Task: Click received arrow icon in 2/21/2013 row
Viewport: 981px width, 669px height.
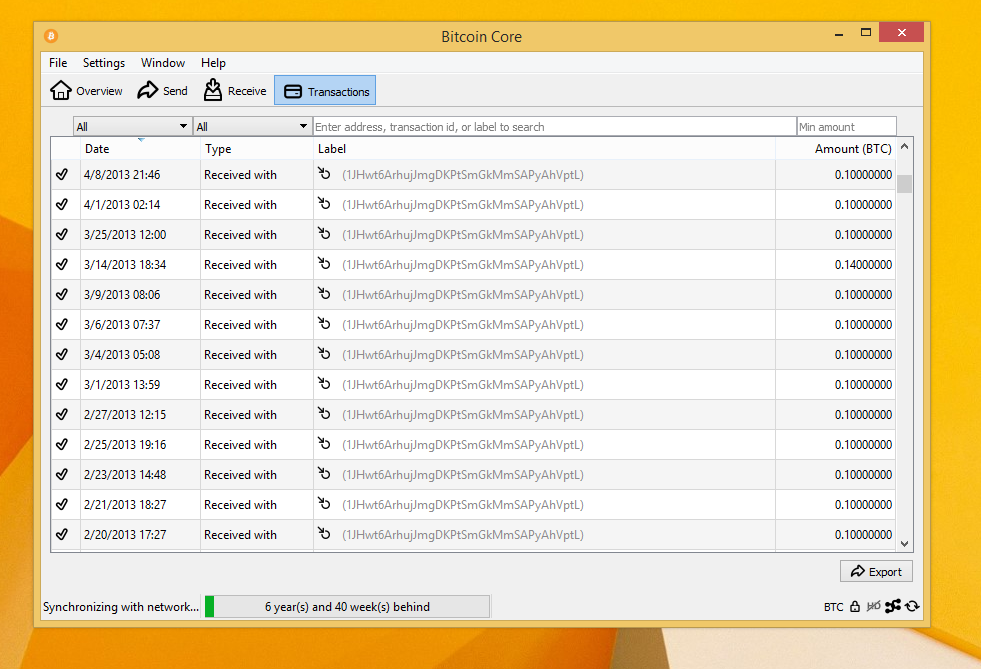Action: [323, 503]
